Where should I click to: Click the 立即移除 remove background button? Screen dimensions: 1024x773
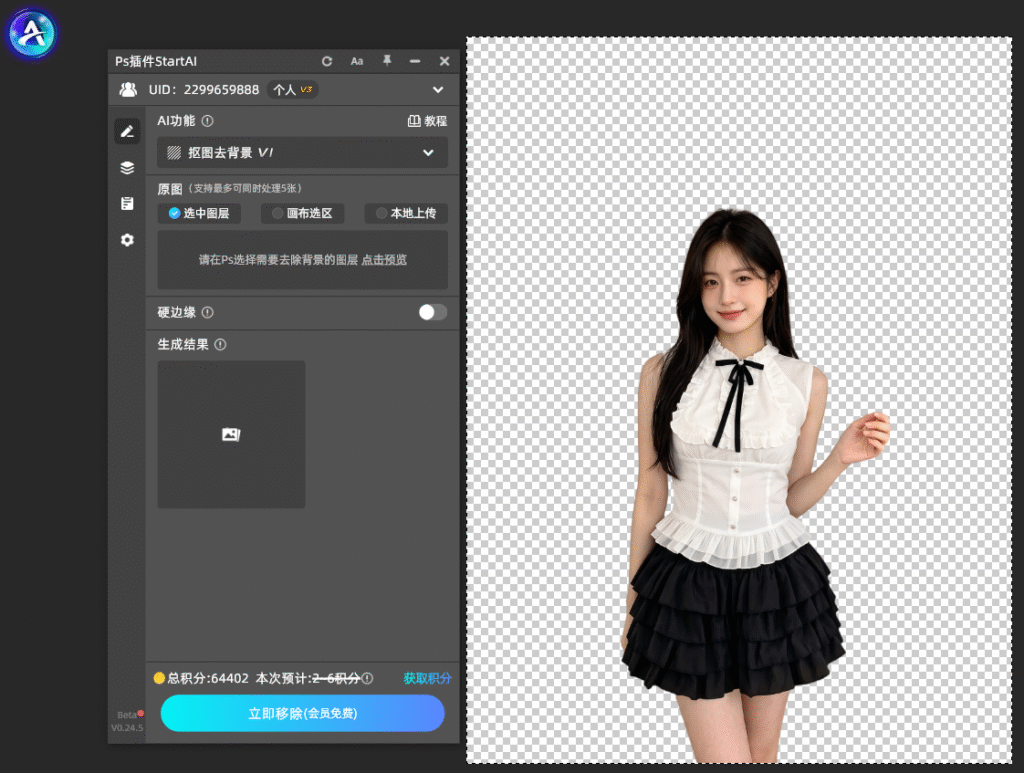pyautogui.click(x=302, y=713)
